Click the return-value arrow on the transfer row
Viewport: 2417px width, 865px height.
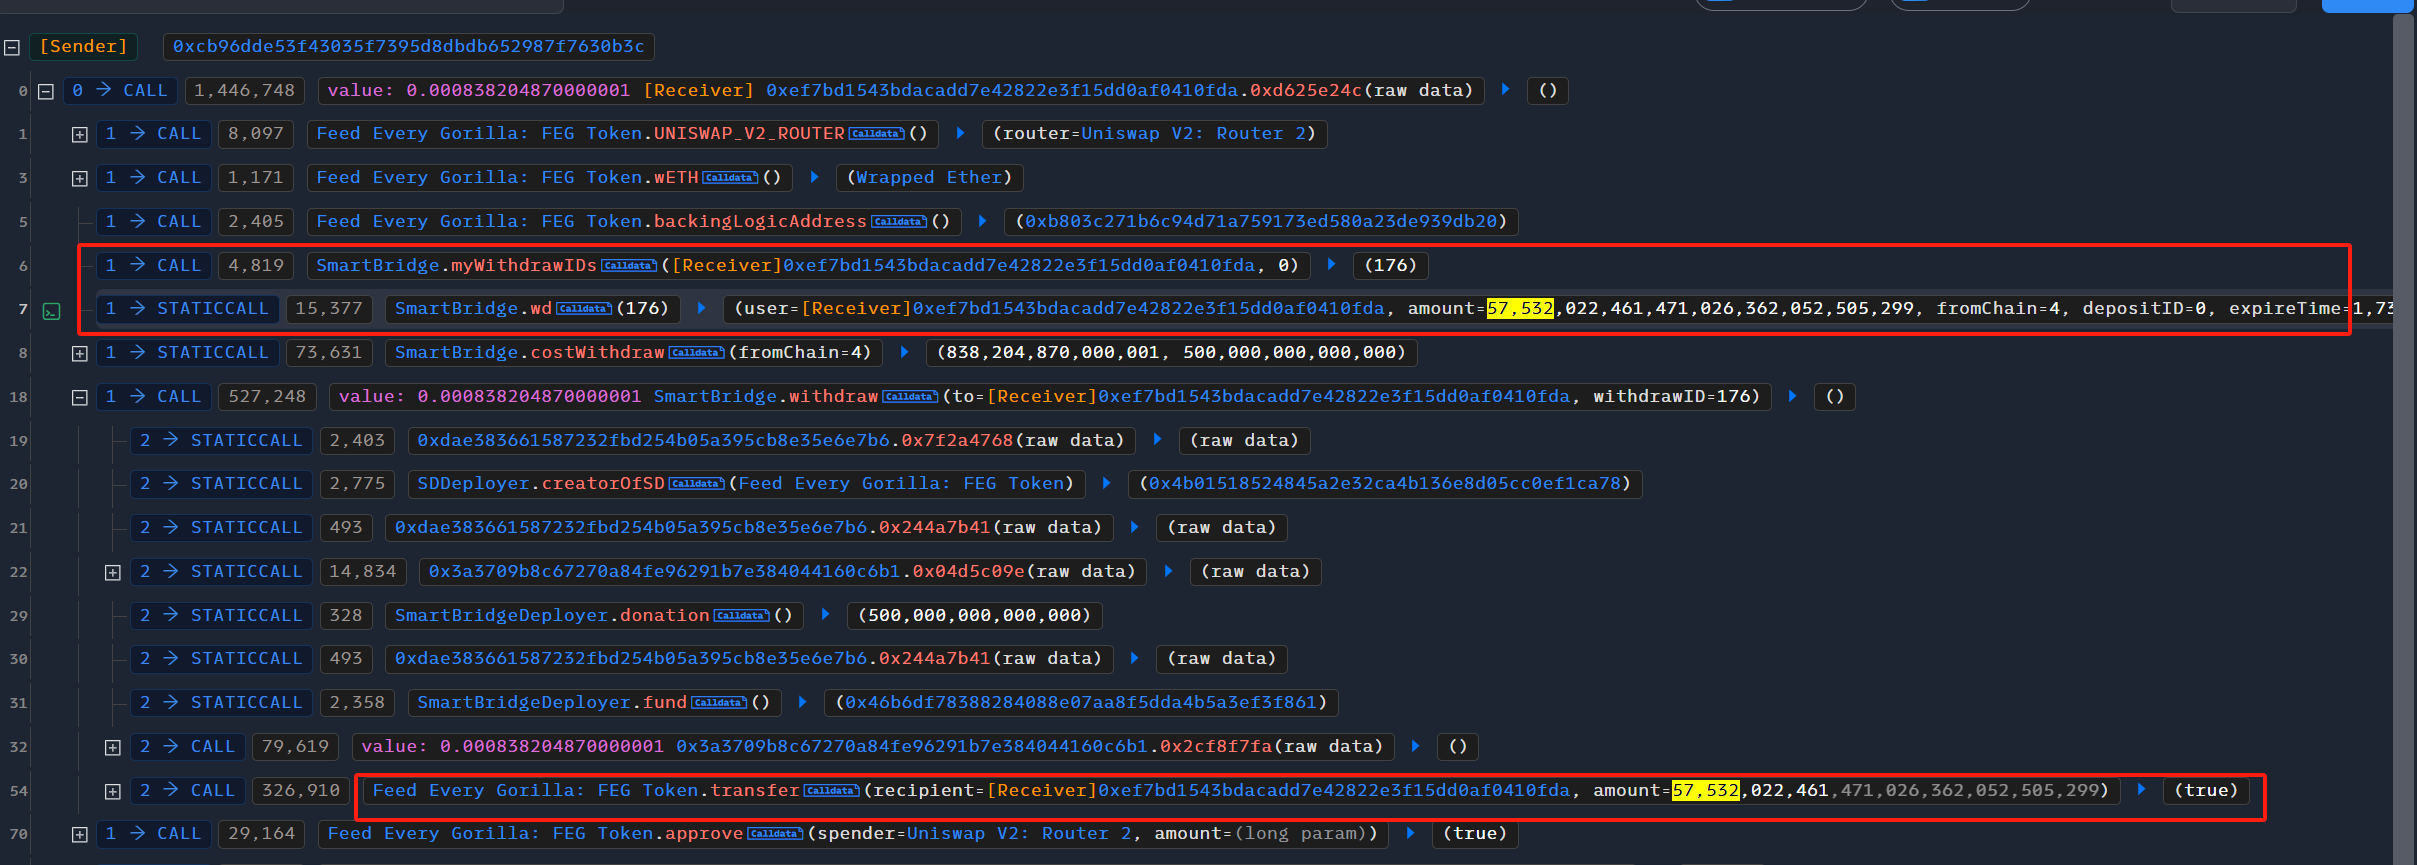point(2141,790)
